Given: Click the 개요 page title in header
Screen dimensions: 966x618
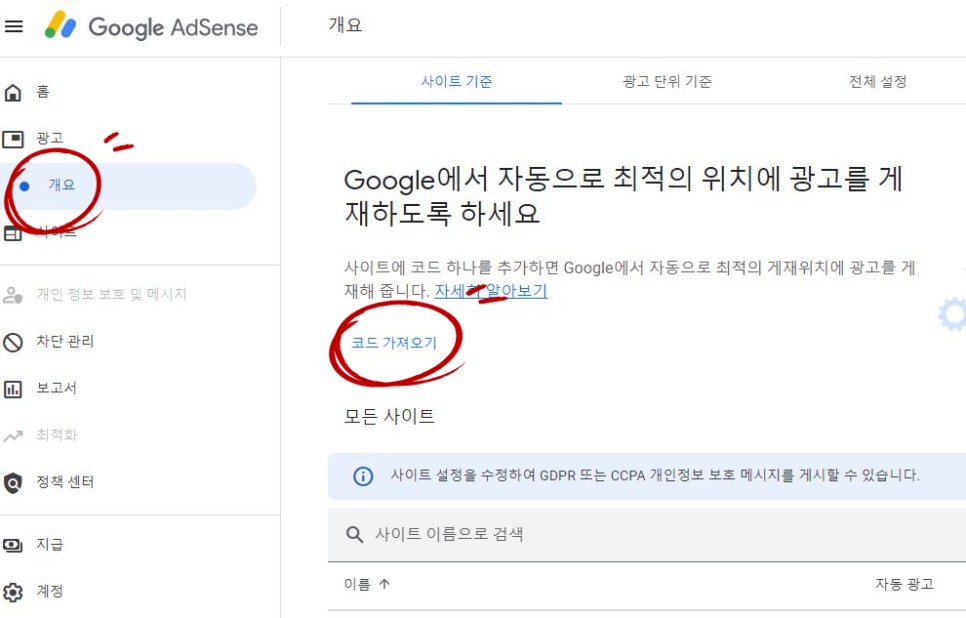Looking at the screenshot, I should click(x=346, y=25).
